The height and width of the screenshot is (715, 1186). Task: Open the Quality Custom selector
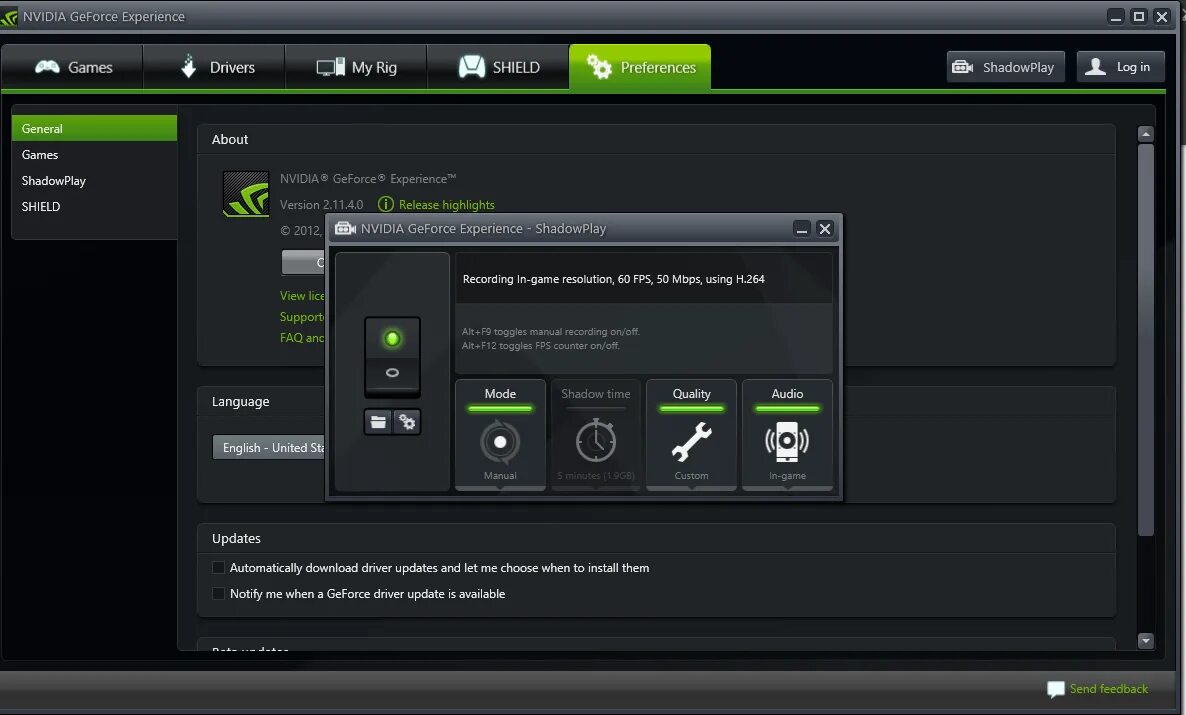(x=691, y=435)
